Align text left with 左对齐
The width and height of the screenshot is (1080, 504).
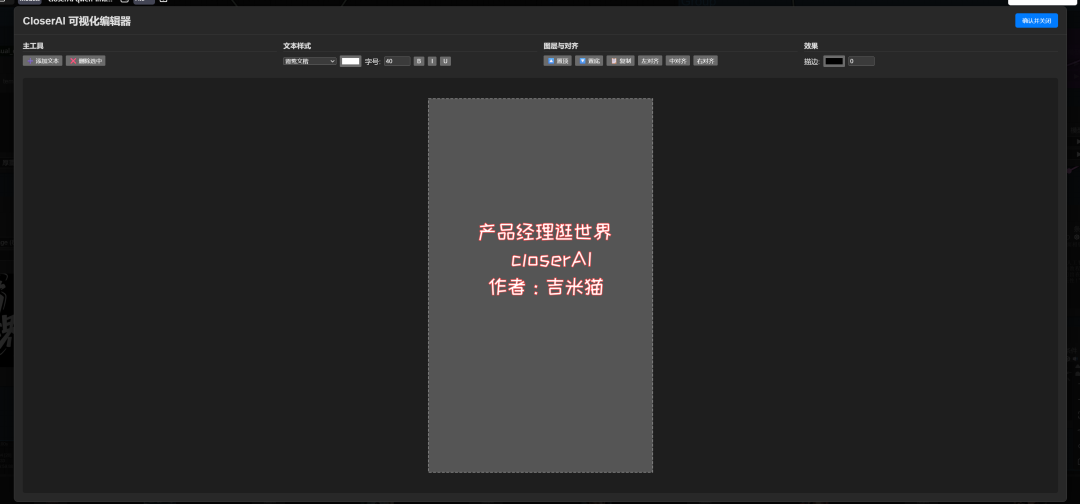650,61
